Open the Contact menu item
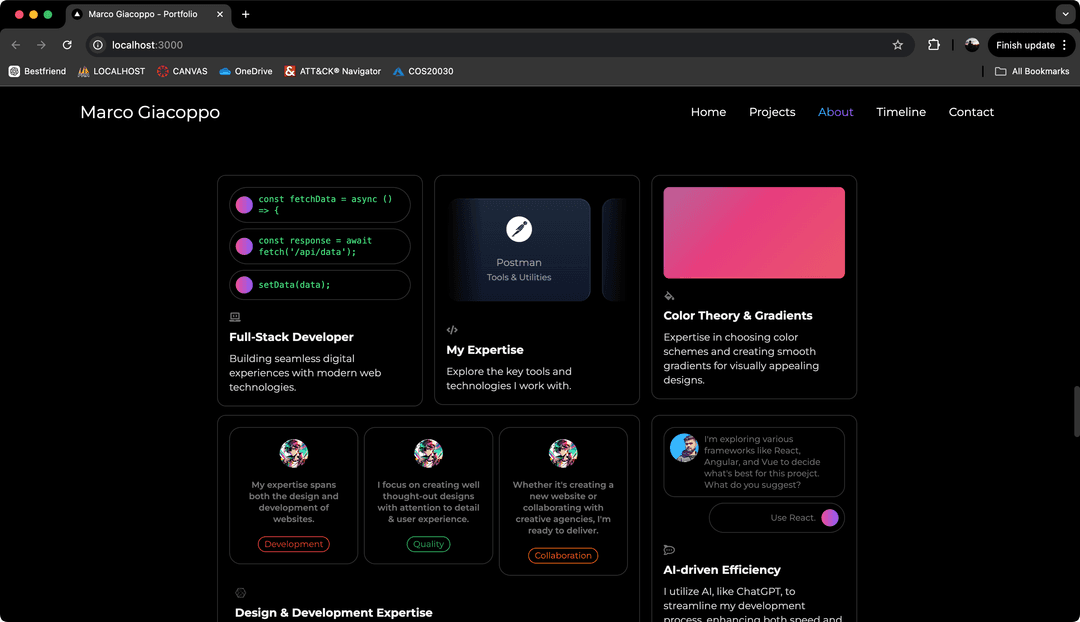1080x622 pixels. 970,112
